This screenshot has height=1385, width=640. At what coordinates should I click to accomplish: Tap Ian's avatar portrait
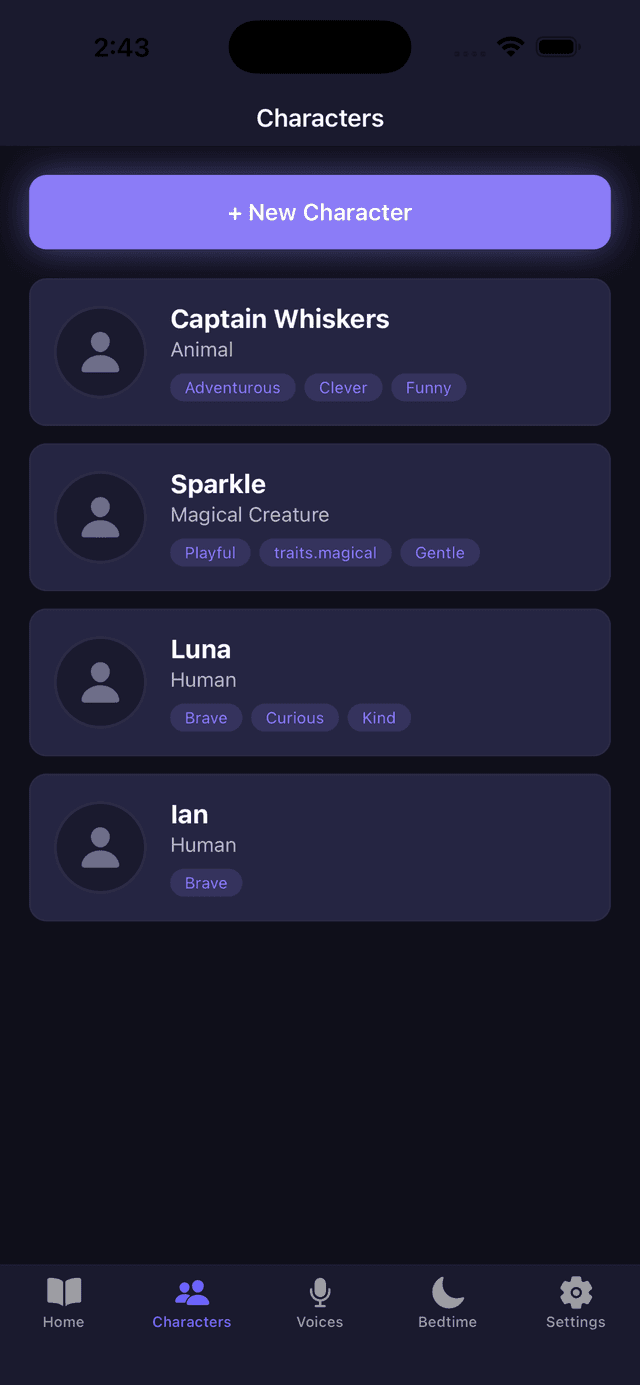coord(100,847)
